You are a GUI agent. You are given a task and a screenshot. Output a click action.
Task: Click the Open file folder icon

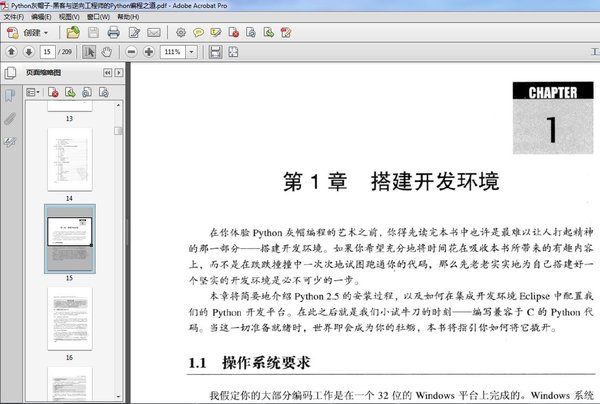tap(73, 33)
